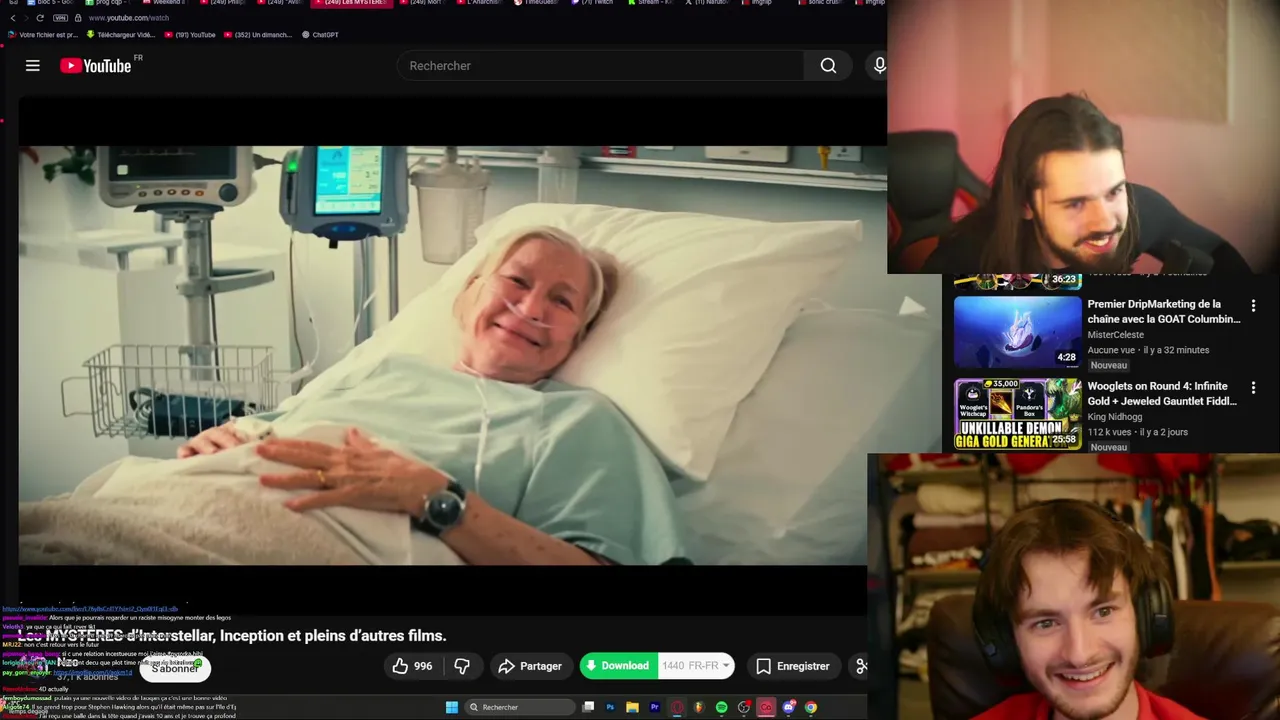Click the browser back arrow
The height and width of the screenshot is (720, 1280).
pyautogui.click(x=13, y=18)
